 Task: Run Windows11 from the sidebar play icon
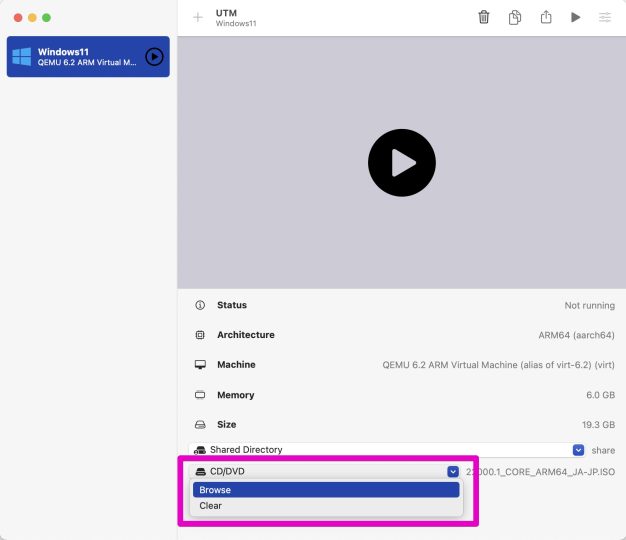[154, 57]
